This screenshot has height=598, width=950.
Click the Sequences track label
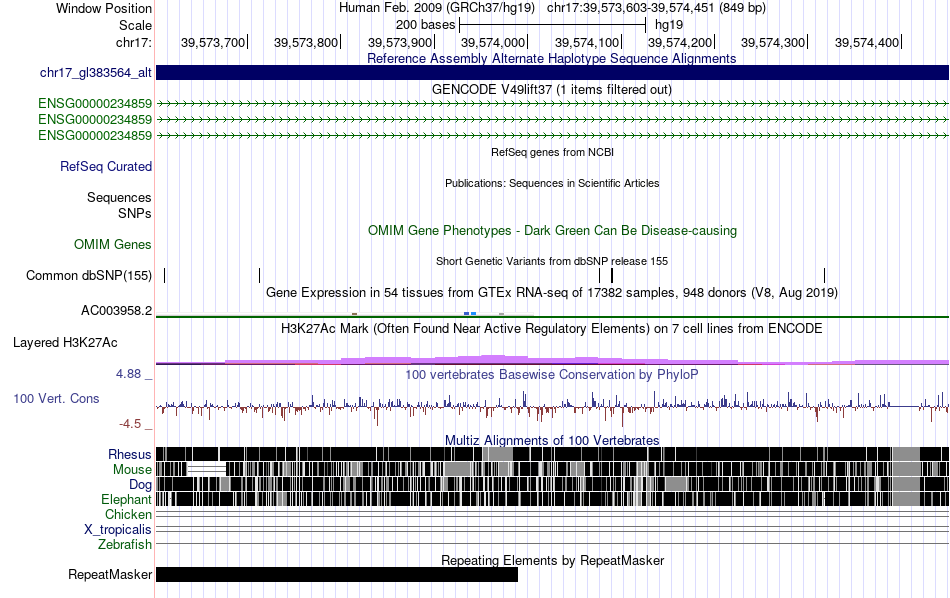[119, 198]
